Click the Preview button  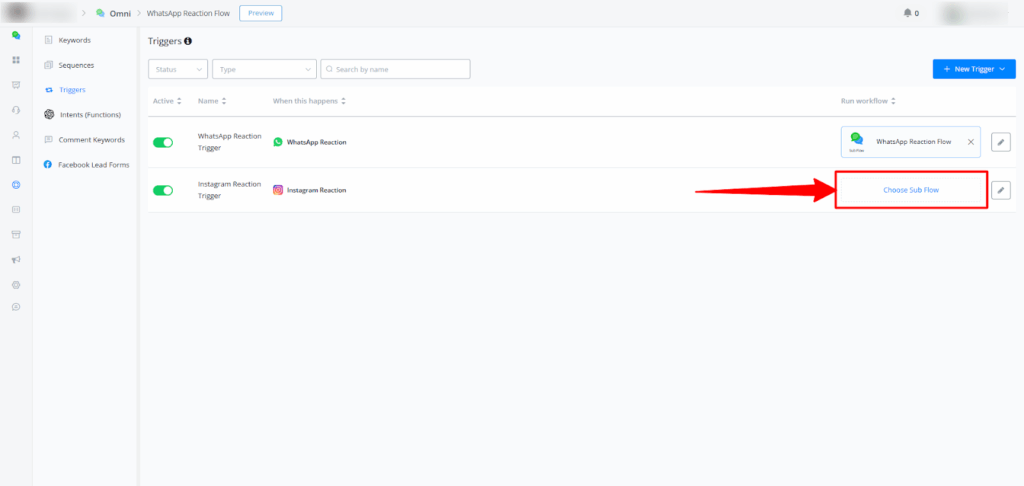click(x=260, y=13)
